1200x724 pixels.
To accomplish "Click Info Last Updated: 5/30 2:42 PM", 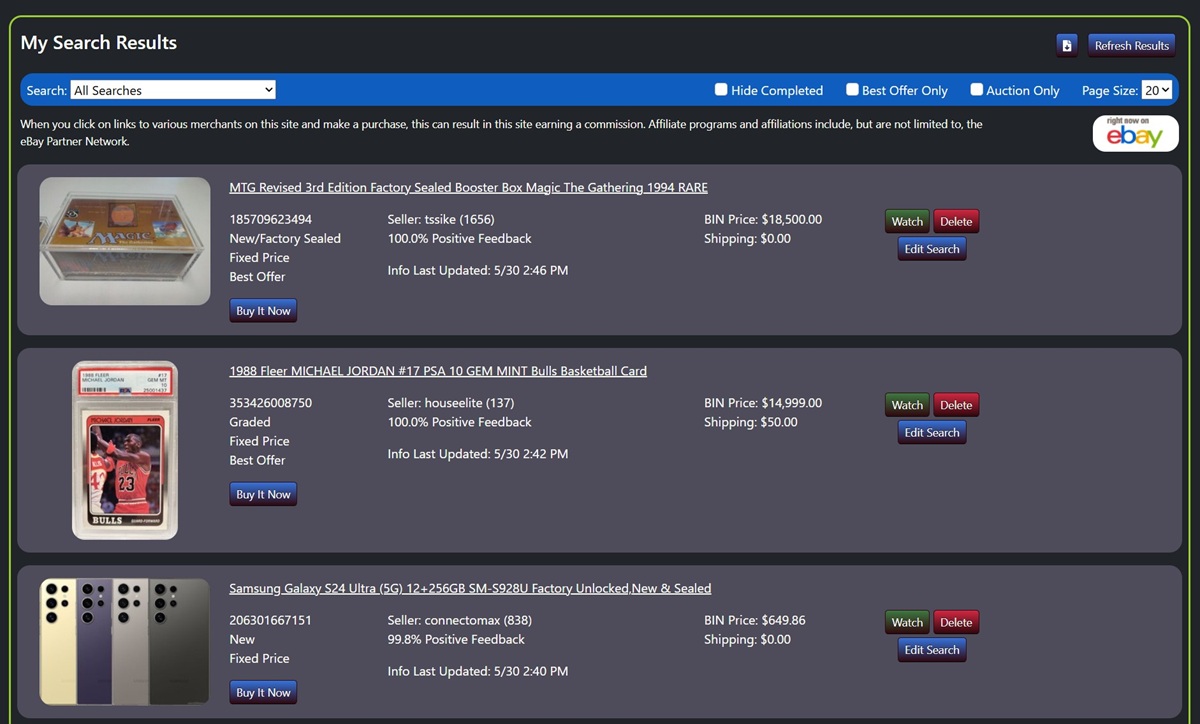I will (478, 453).
